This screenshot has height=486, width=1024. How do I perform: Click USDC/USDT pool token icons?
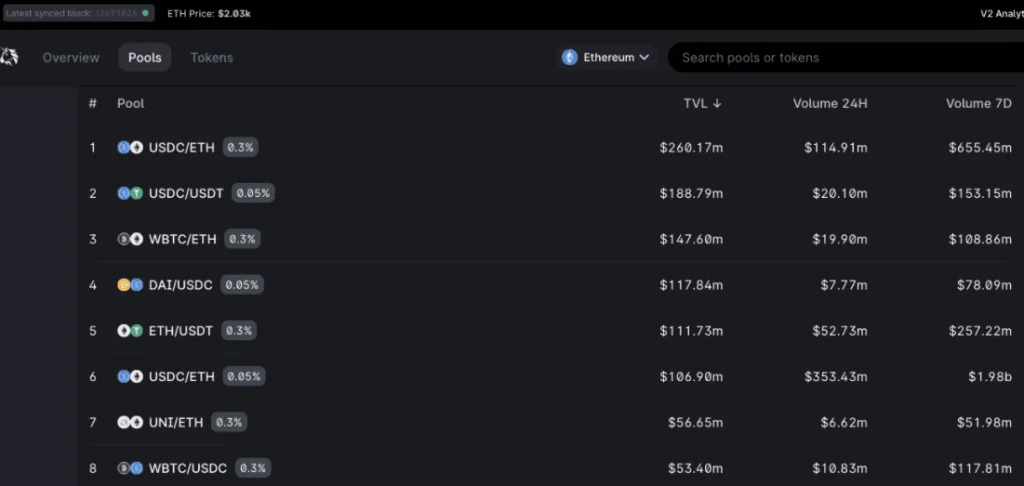(x=130, y=193)
